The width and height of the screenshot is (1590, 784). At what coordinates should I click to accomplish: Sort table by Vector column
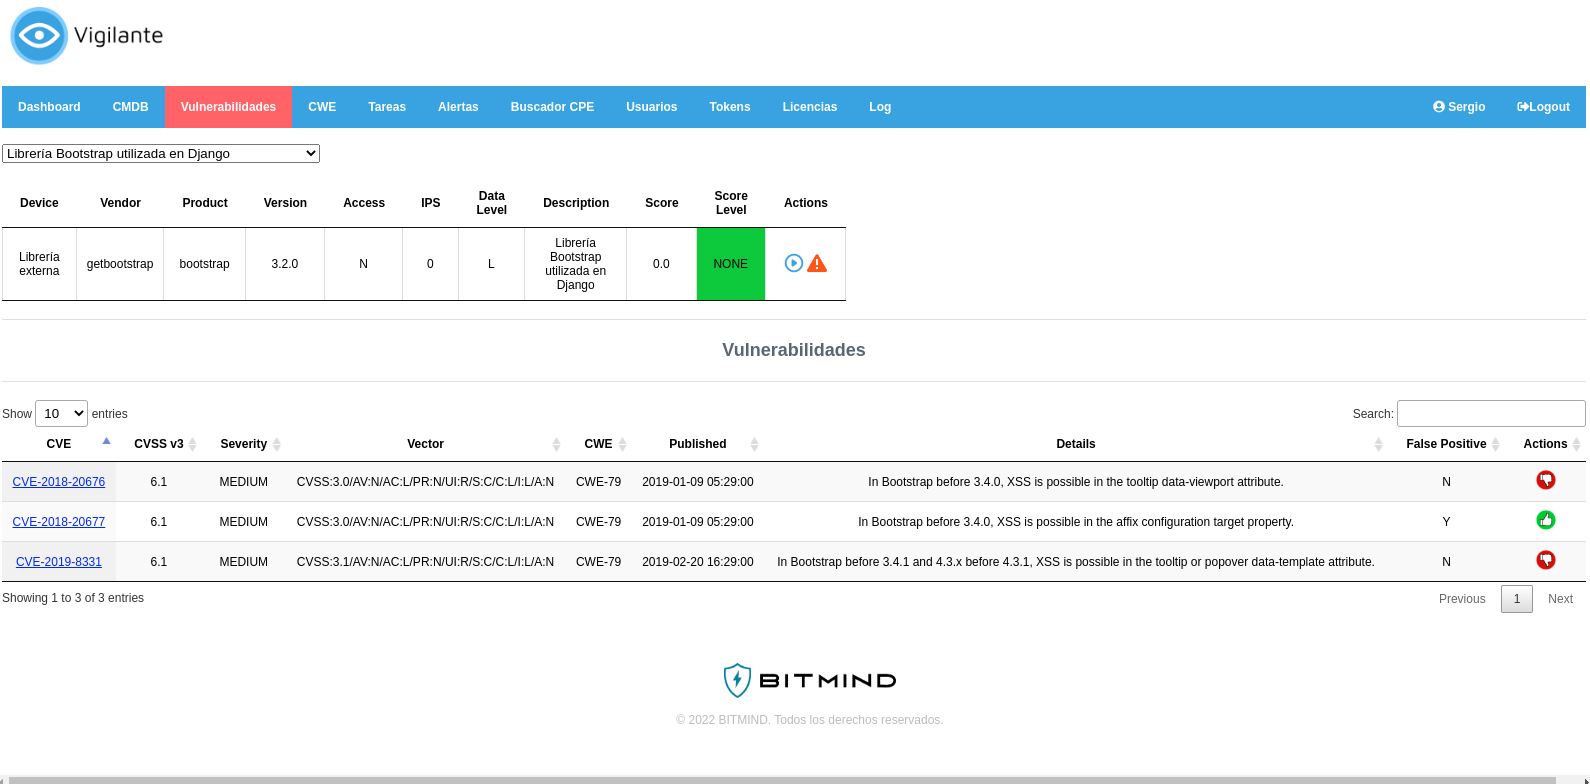[x=425, y=444]
